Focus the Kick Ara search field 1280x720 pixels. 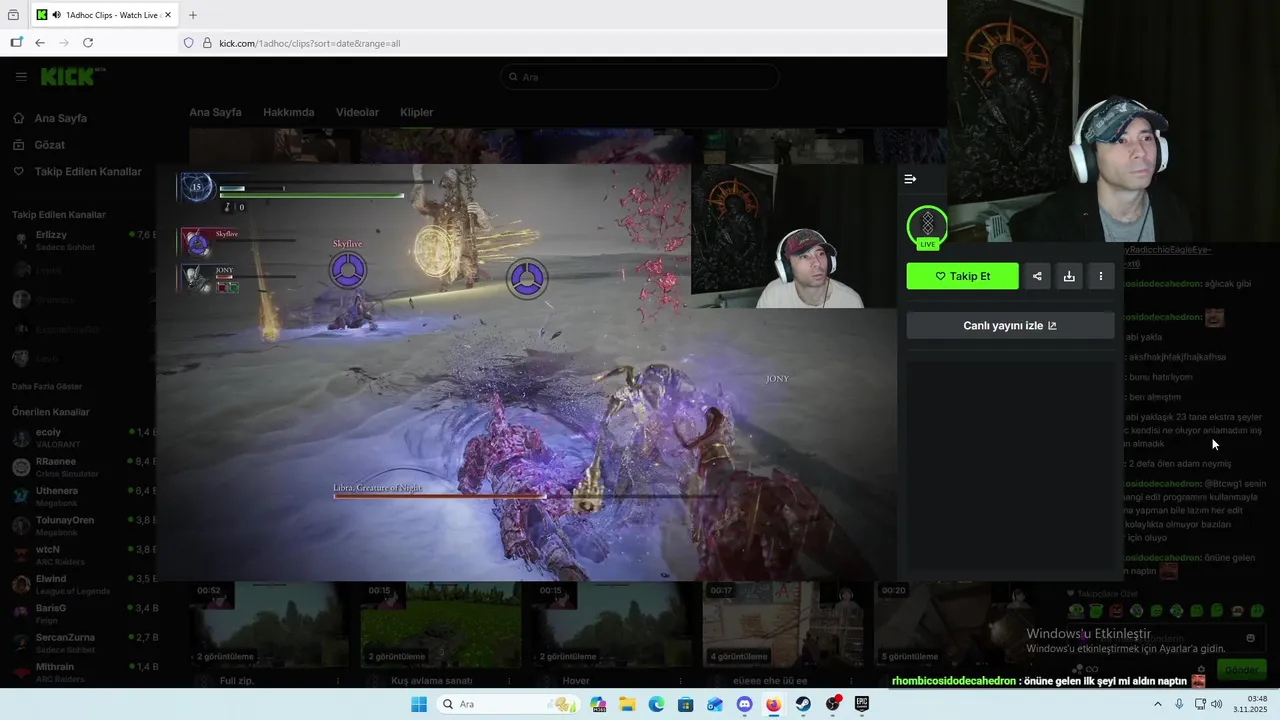pyautogui.click(x=640, y=77)
